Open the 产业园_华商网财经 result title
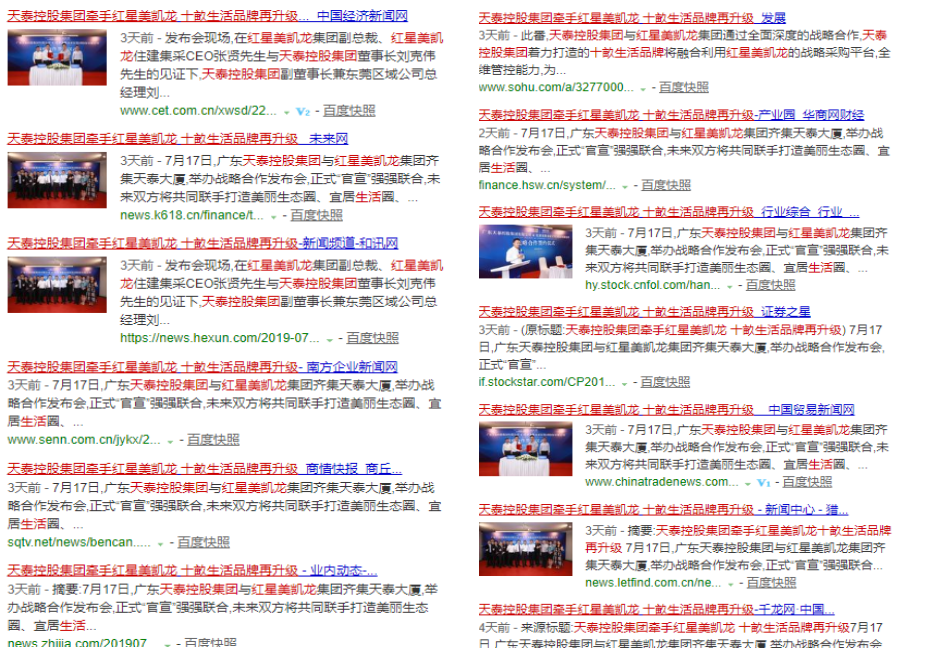 pos(672,115)
